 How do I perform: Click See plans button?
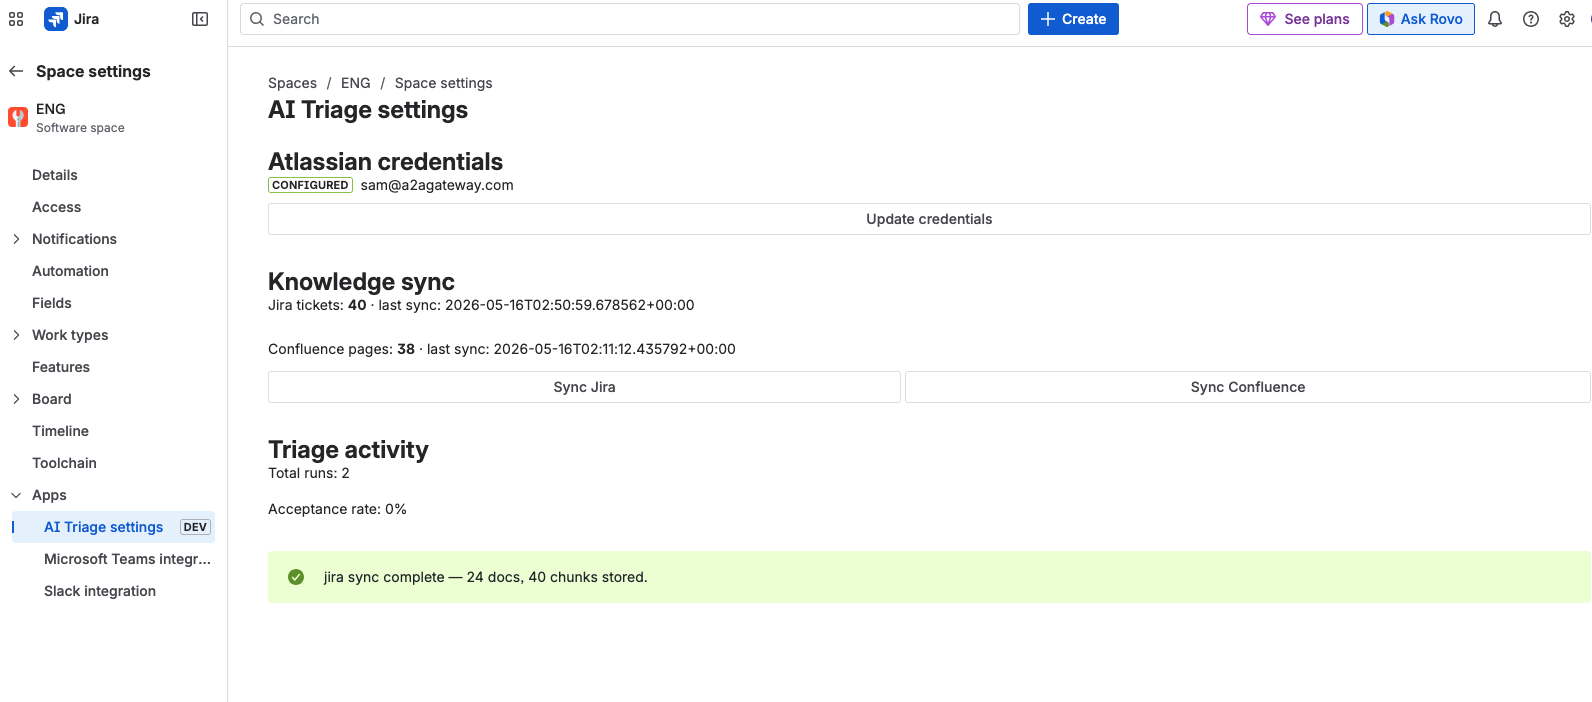[x=1305, y=19]
